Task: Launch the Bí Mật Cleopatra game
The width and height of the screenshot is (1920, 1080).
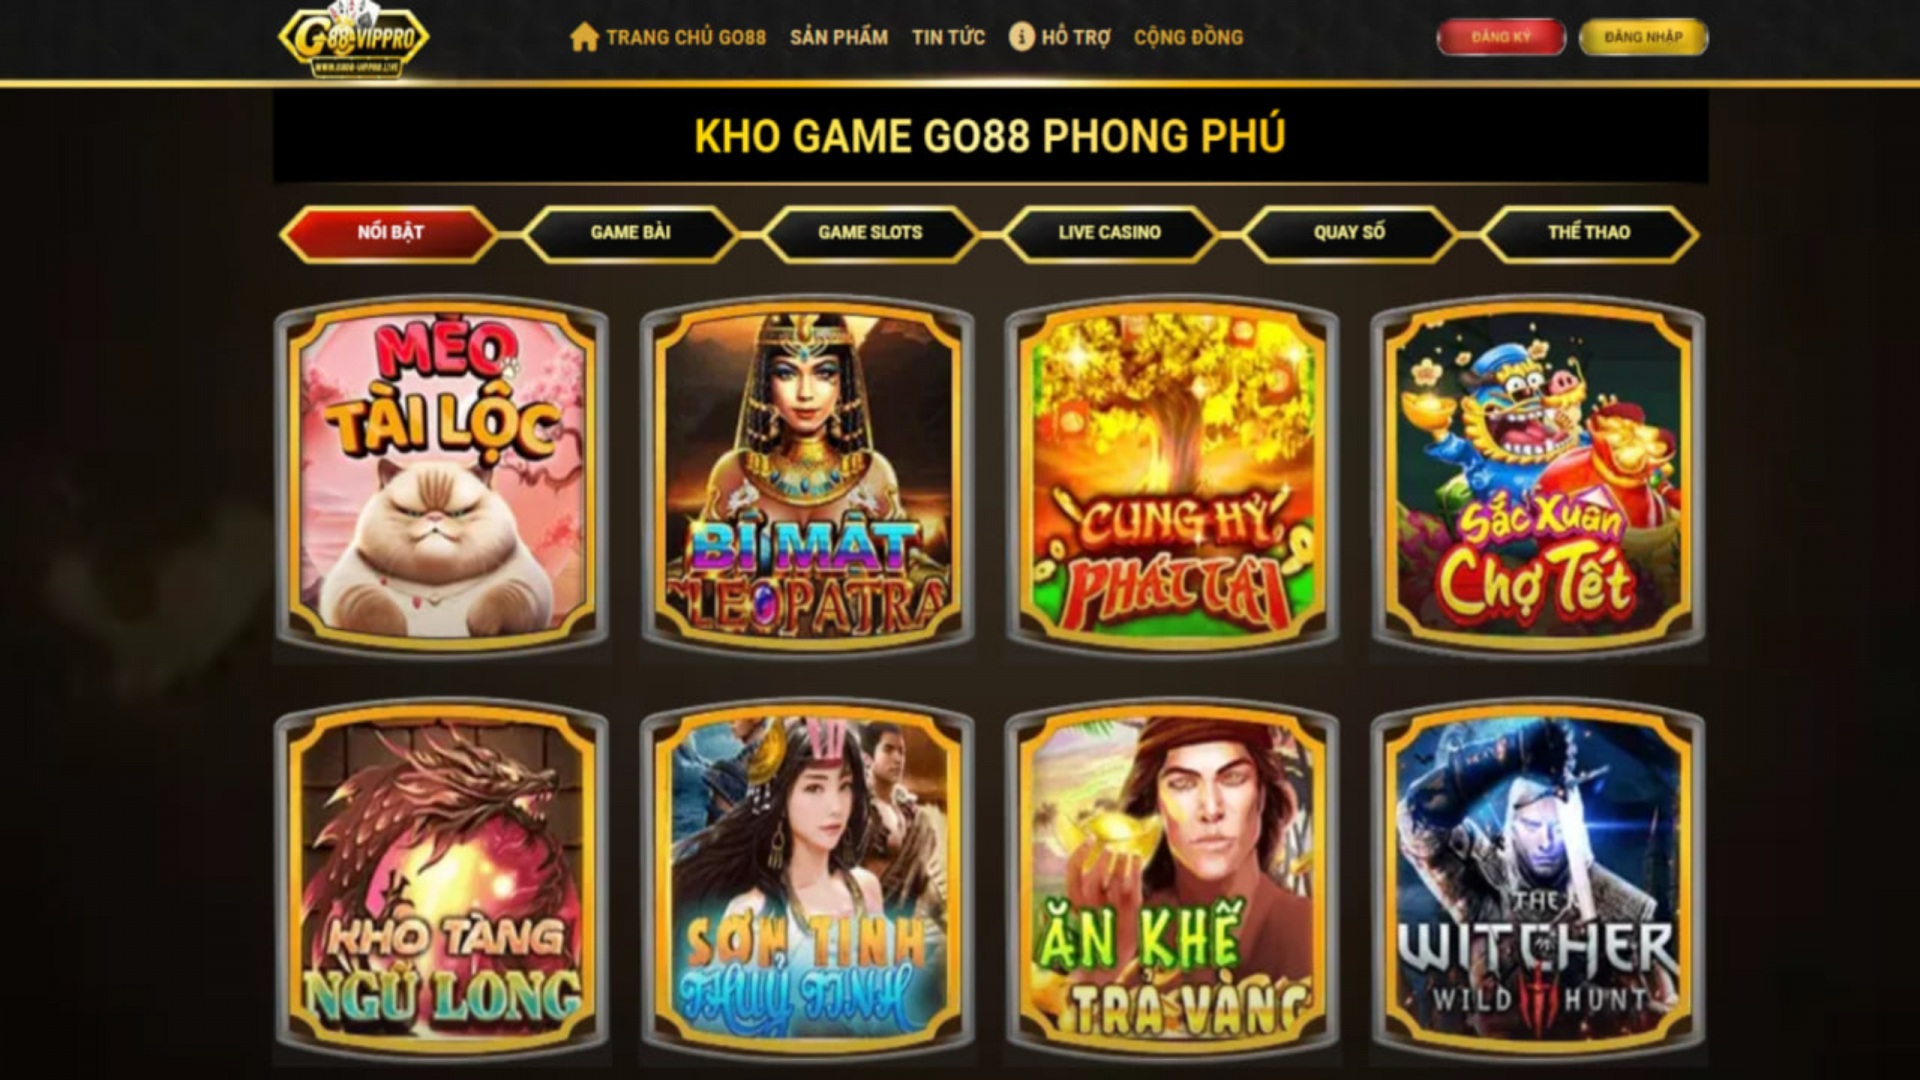Action: 807,477
